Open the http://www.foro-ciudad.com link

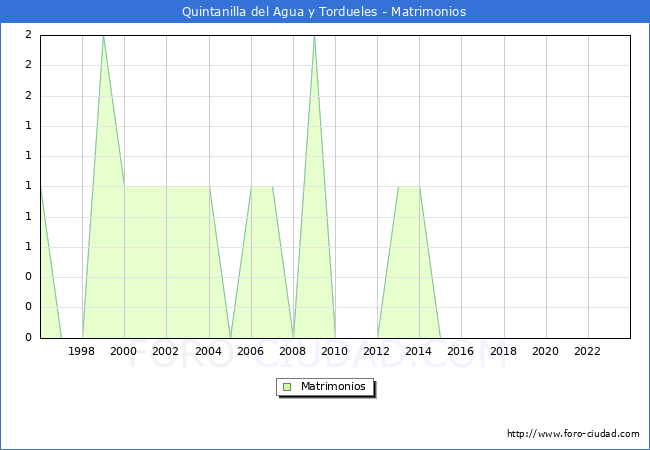coord(573,433)
